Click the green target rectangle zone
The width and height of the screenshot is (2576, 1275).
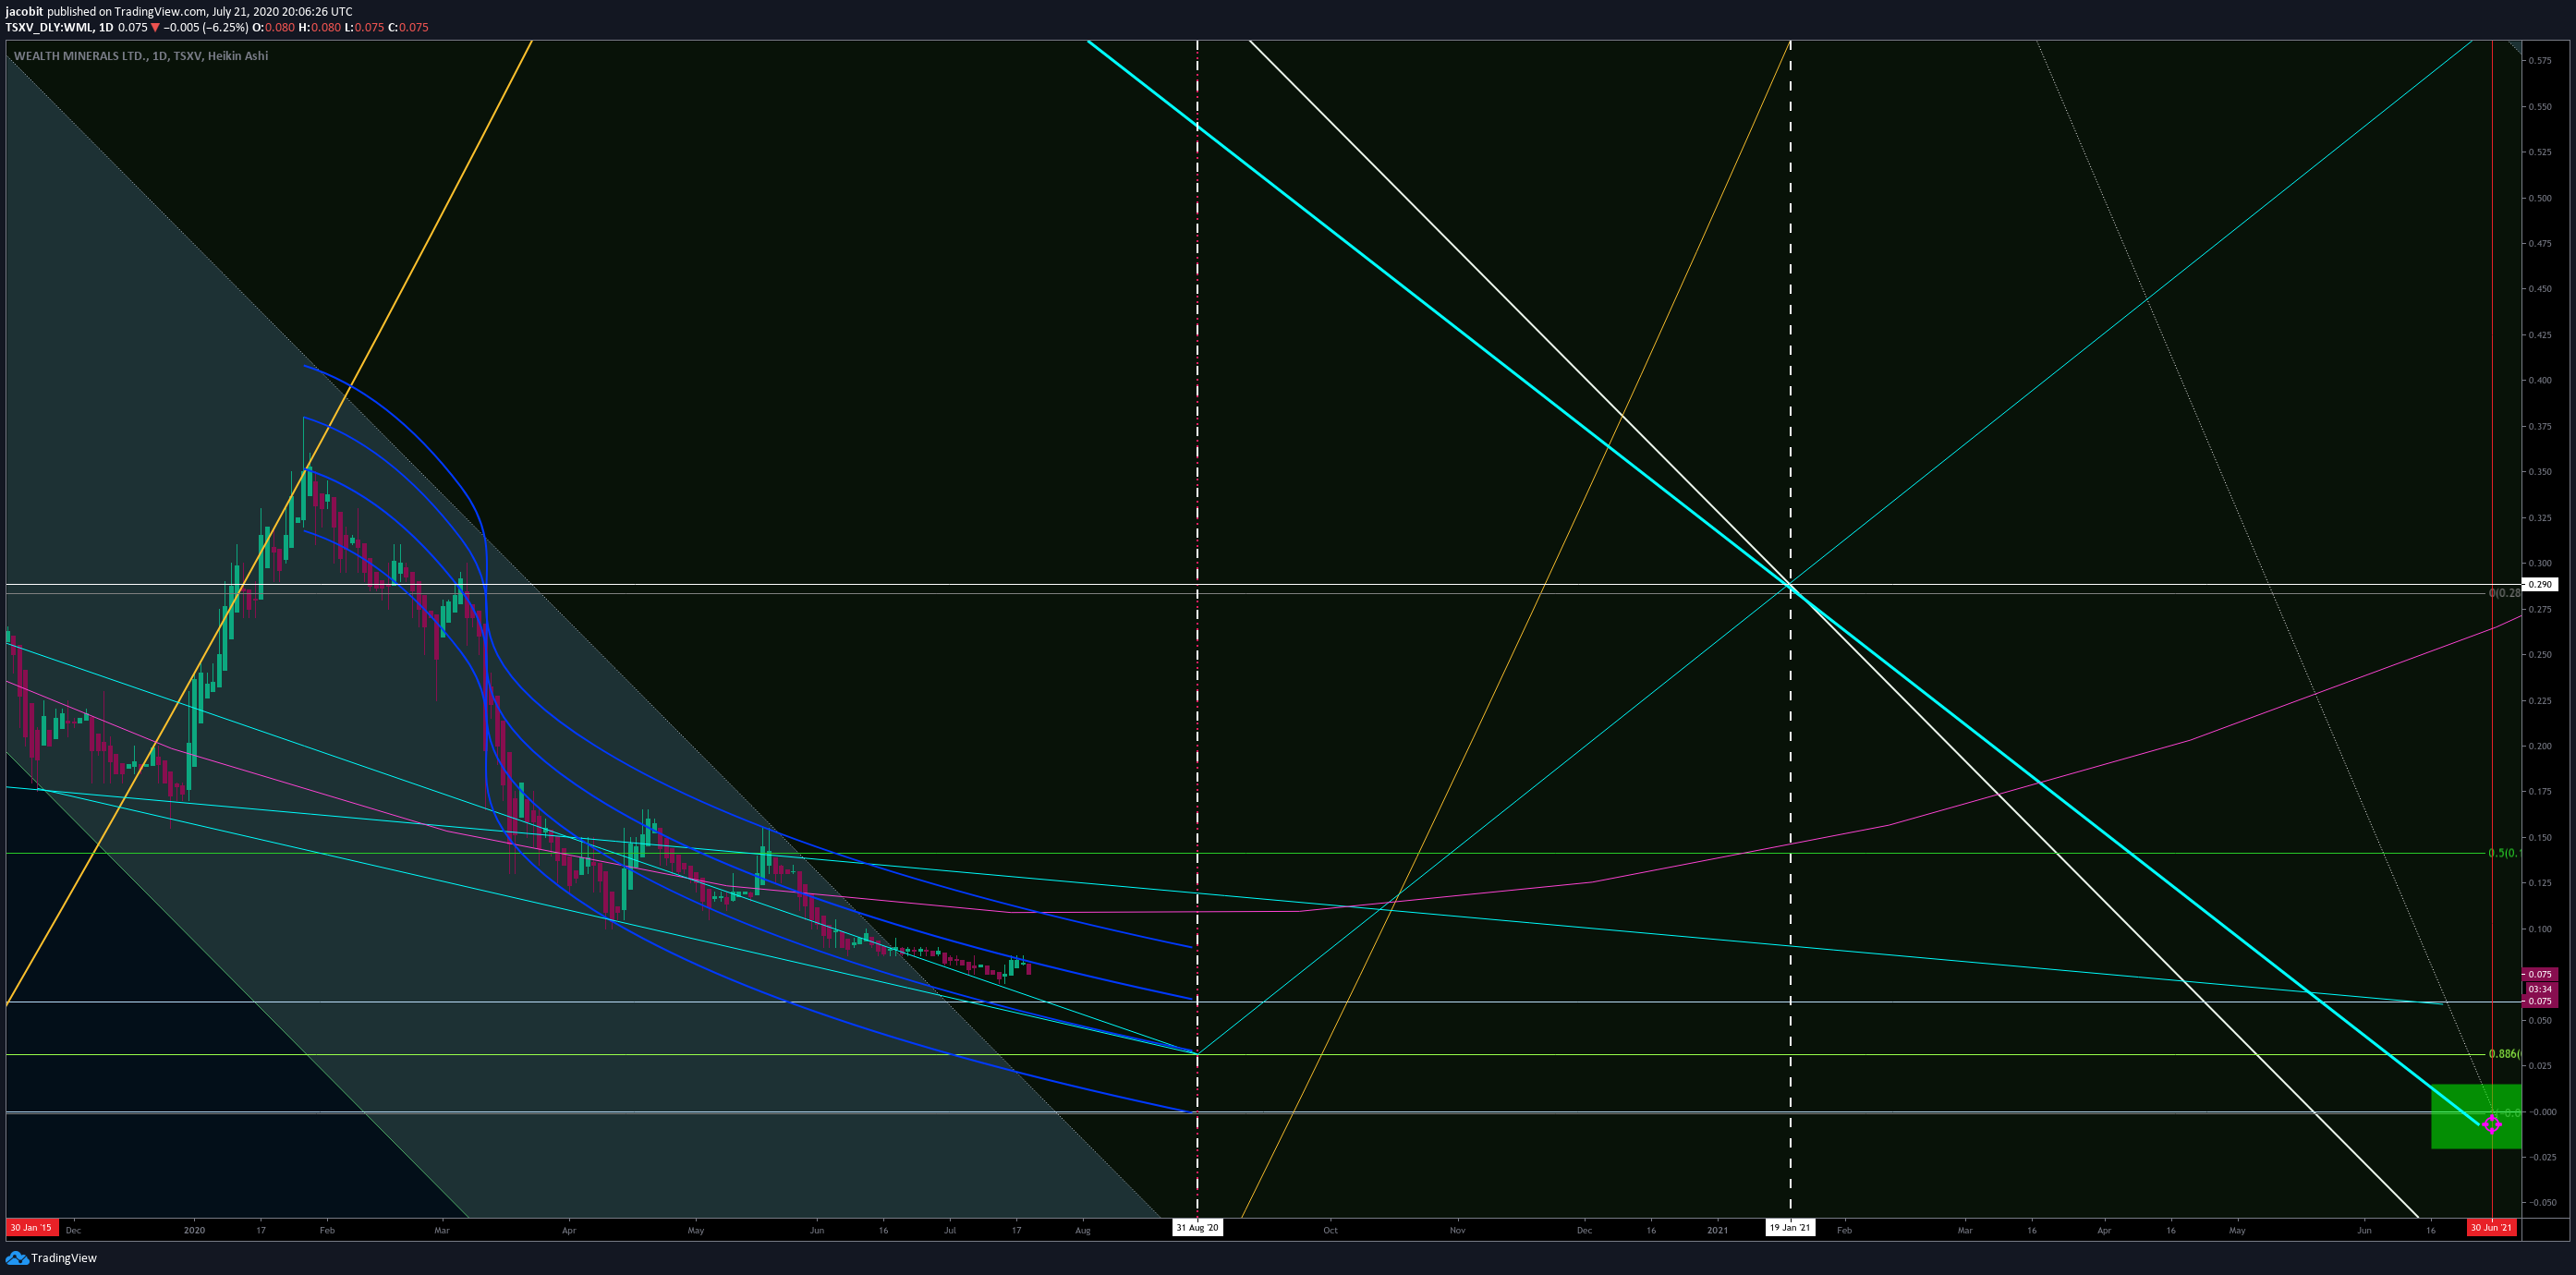point(2475,1116)
